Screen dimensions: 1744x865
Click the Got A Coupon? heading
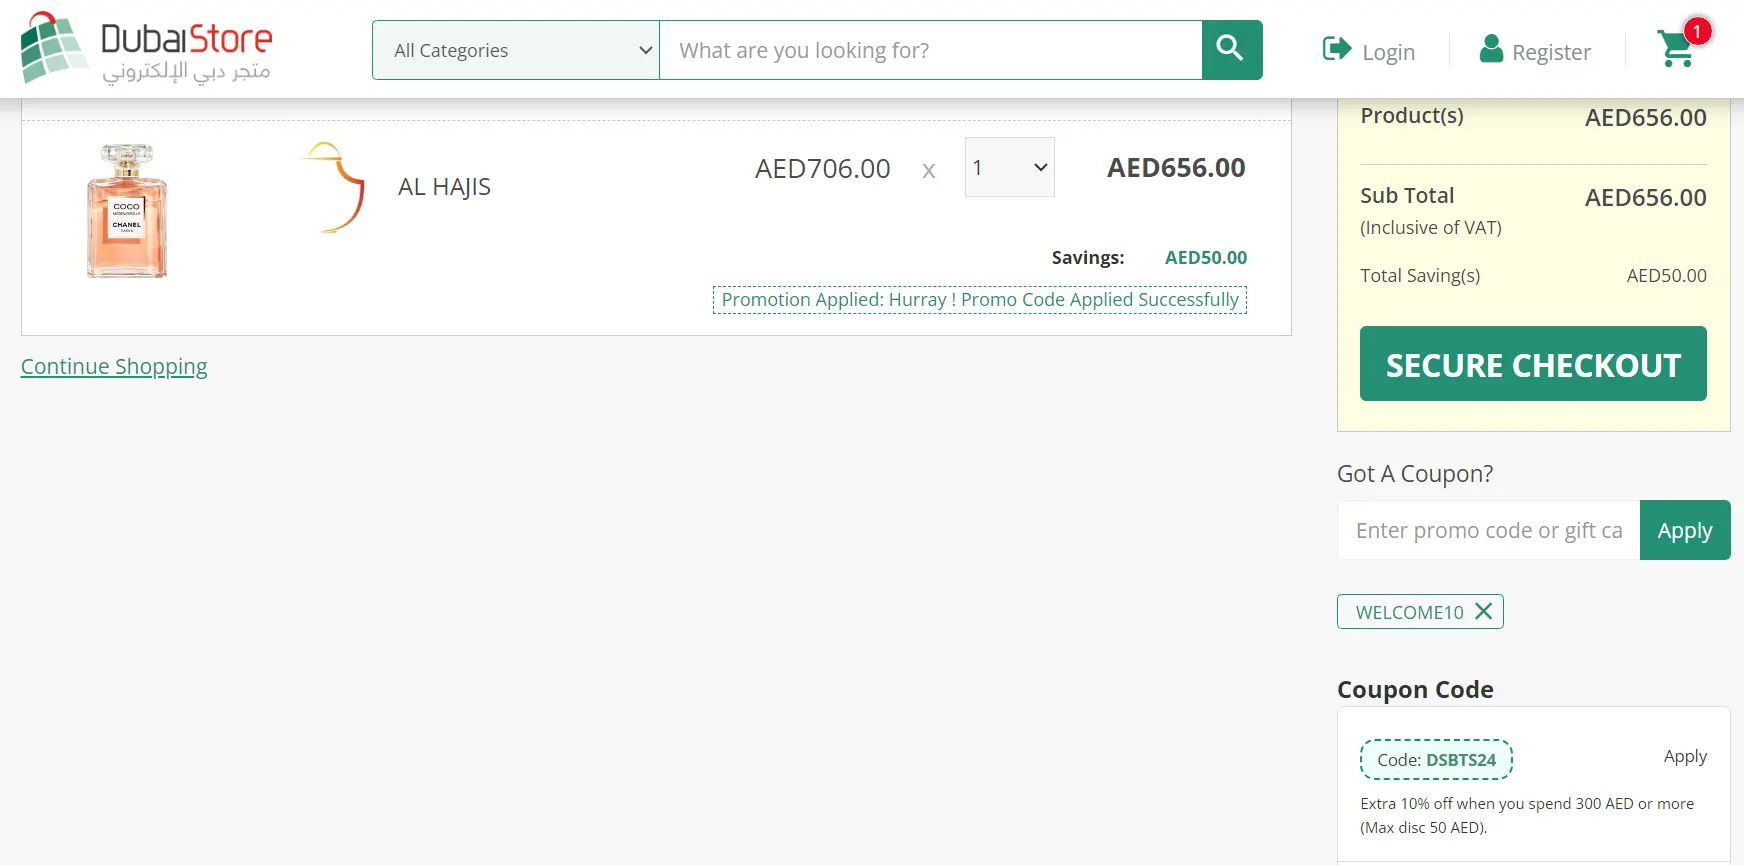tap(1415, 474)
